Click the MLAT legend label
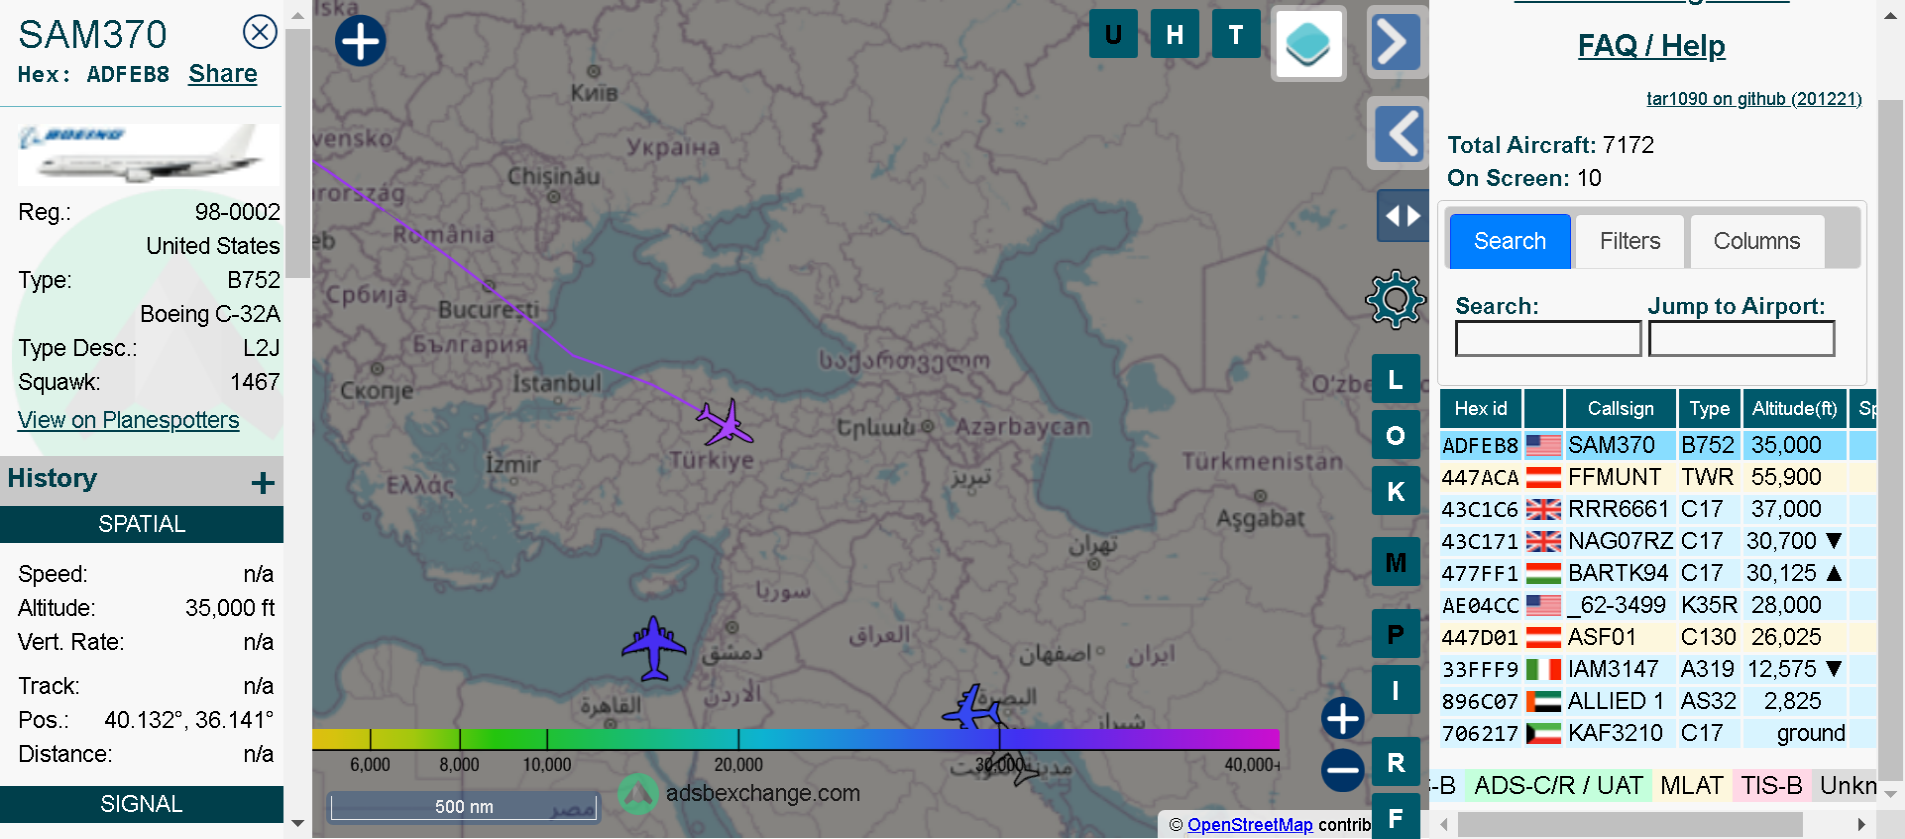The height and width of the screenshot is (839, 1905). (1692, 785)
